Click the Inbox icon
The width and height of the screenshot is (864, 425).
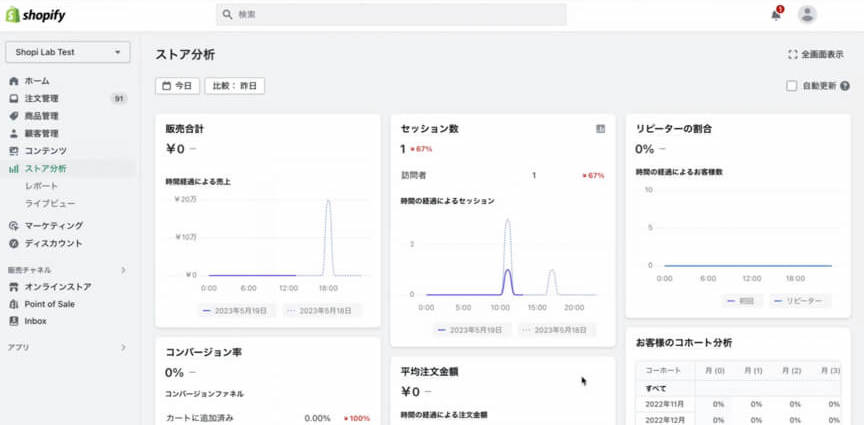(14, 321)
